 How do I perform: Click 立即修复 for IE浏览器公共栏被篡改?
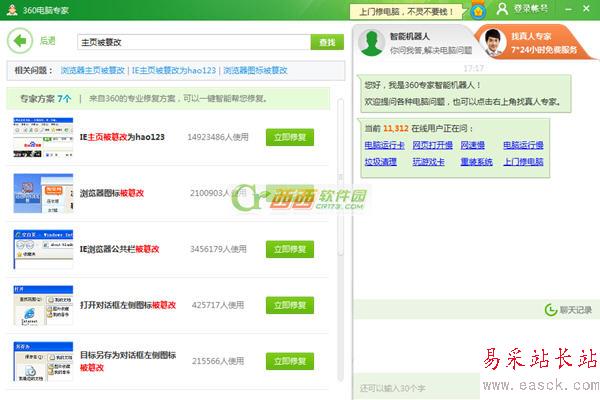(290, 249)
